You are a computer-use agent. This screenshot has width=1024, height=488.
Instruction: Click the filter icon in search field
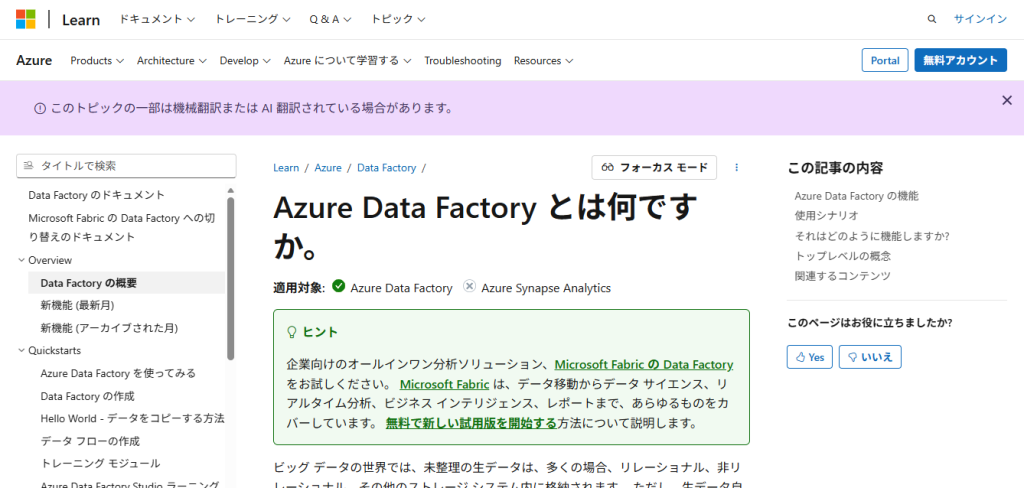pyautogui.click(x=28, y=166)
